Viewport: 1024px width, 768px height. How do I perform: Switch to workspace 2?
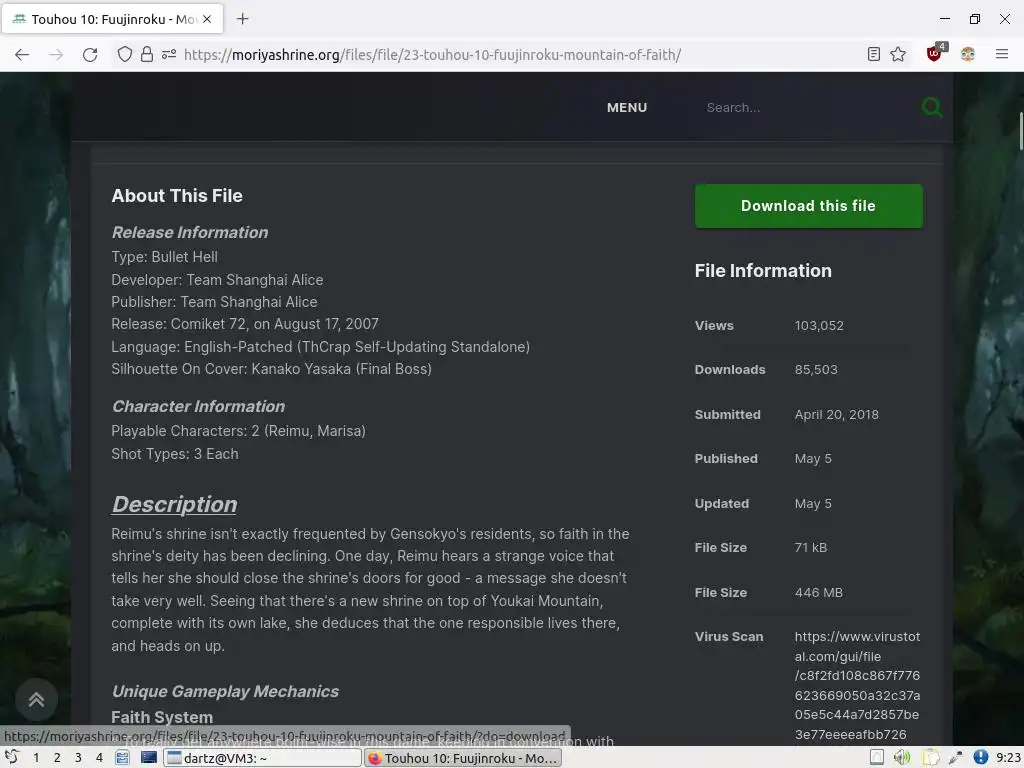pos(57,758)
